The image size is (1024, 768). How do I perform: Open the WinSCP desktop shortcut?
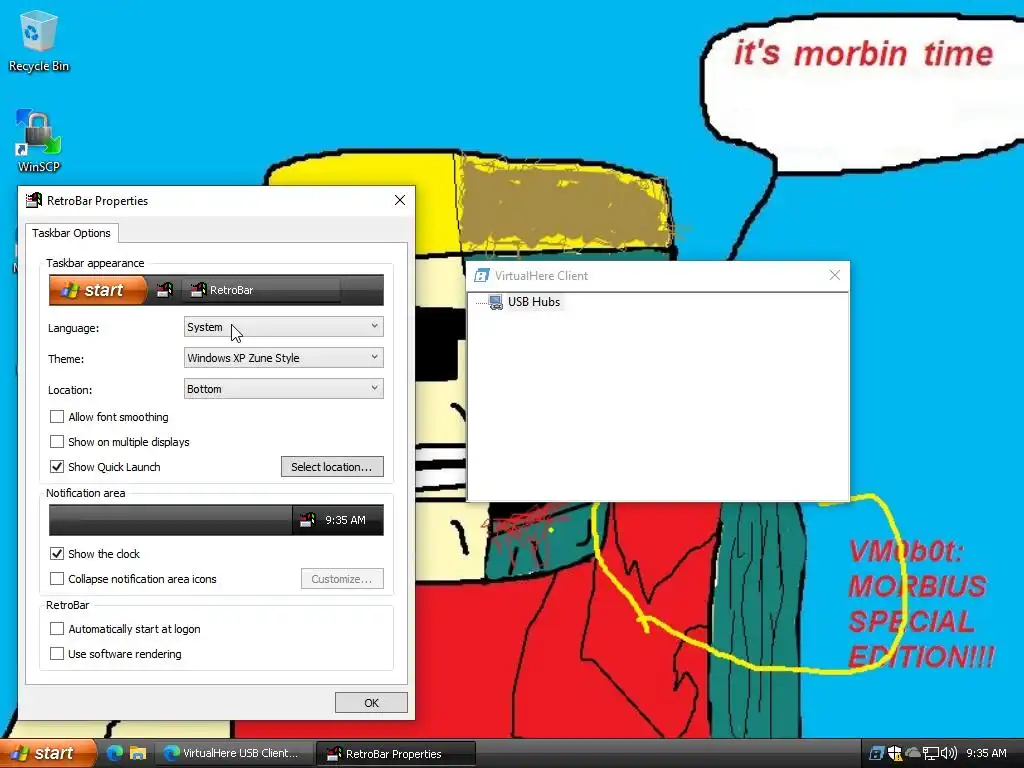(x=39, y=140)
